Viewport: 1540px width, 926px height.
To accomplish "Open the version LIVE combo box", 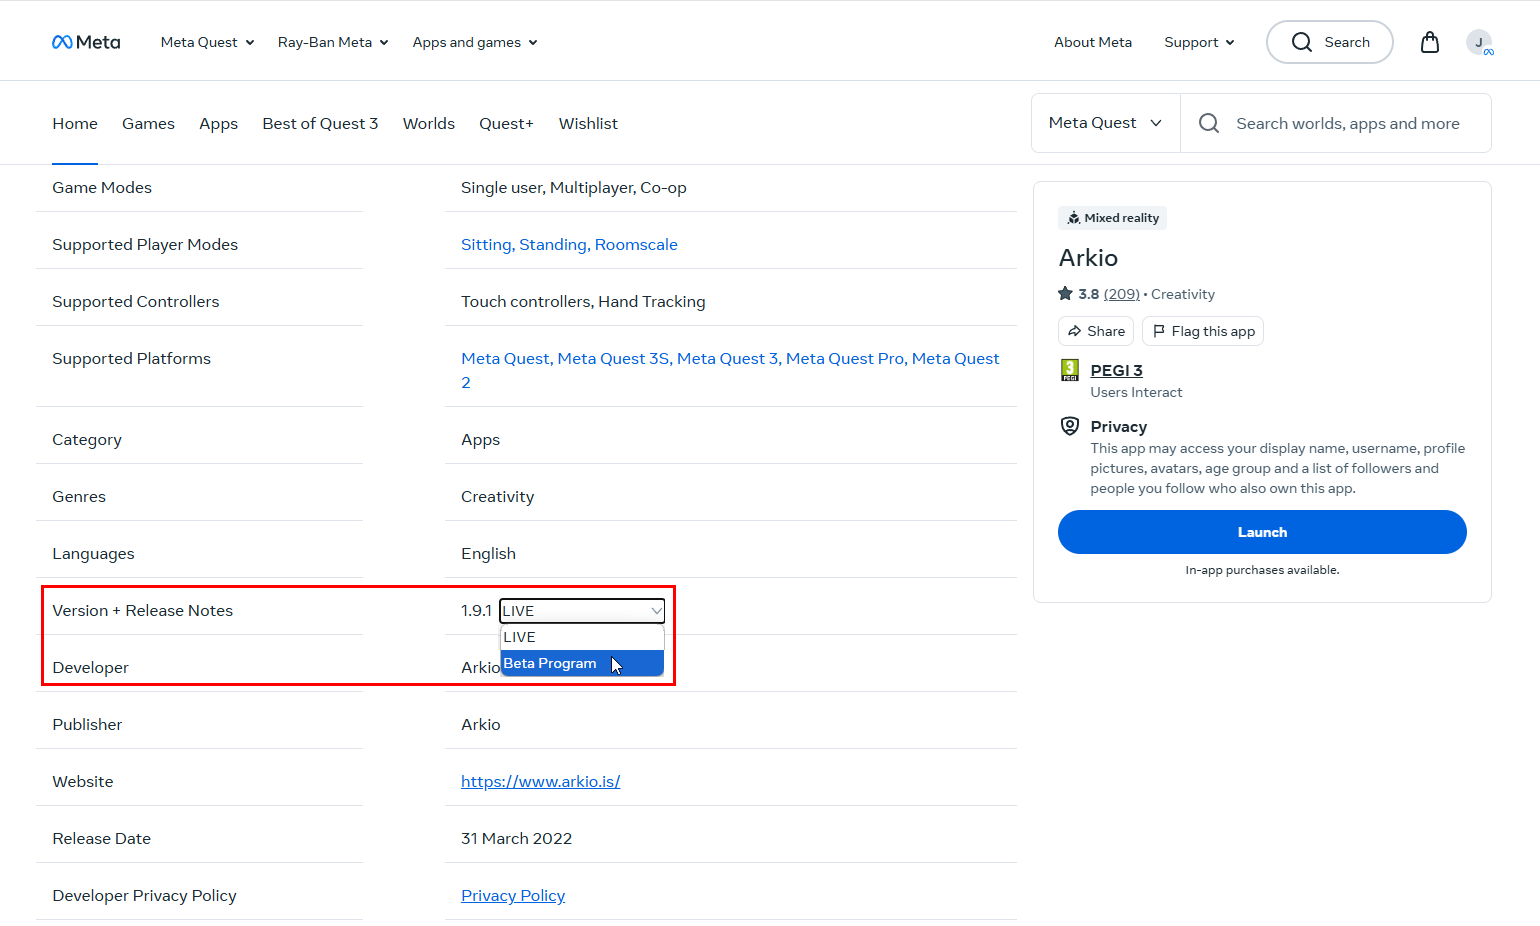I will [x=582, y=610].
